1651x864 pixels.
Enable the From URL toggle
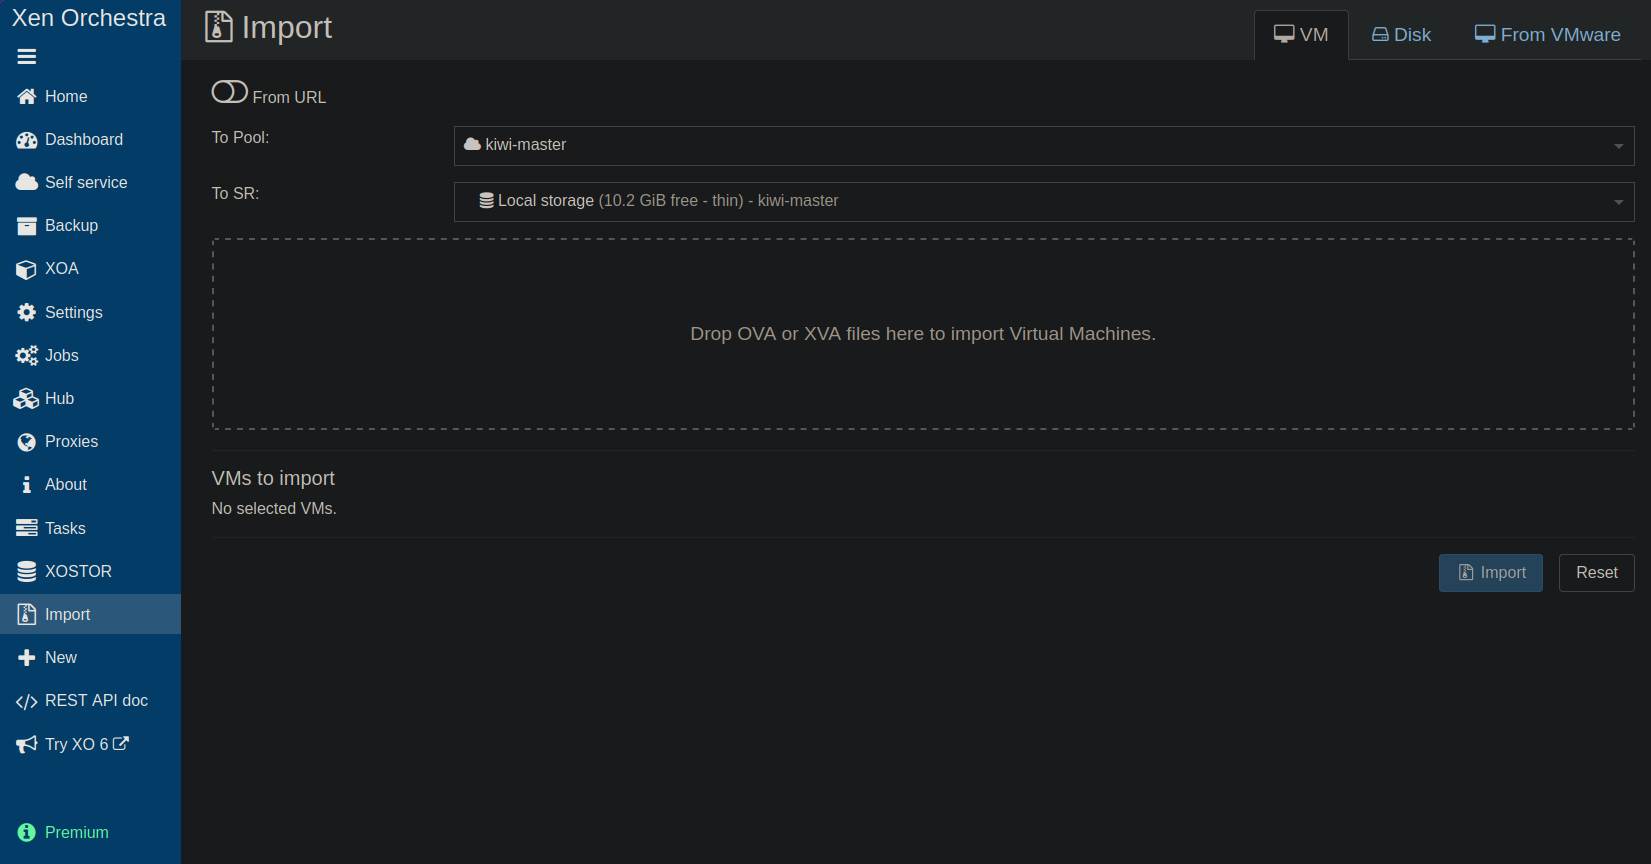230,92
